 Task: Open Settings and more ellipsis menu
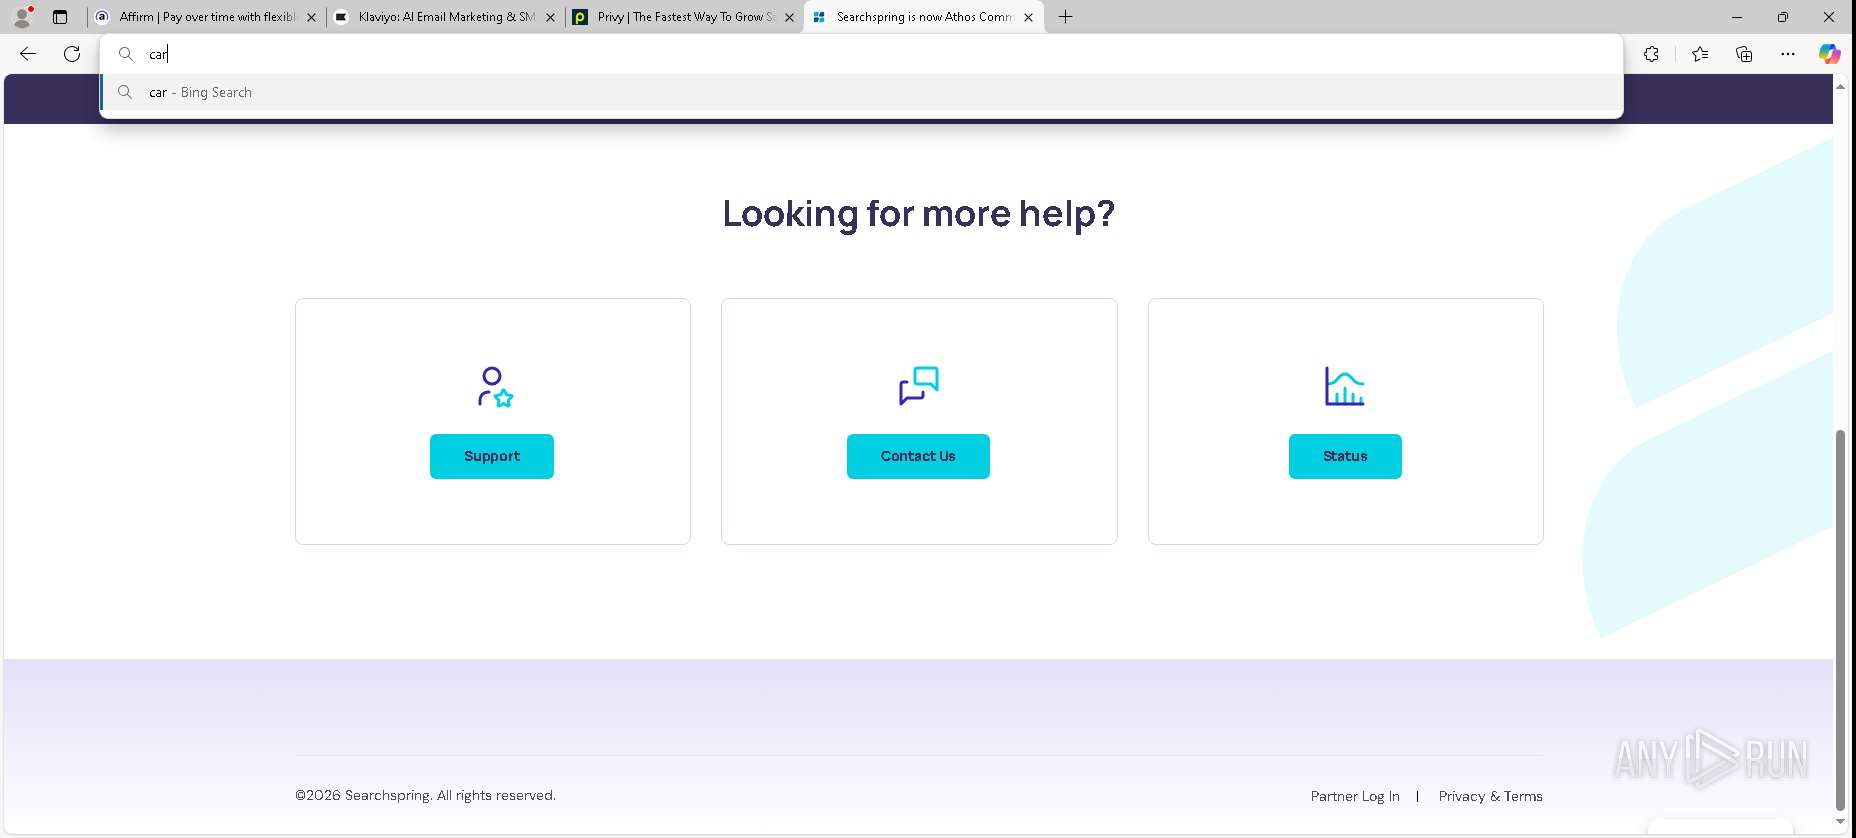[x=1788, y=54]
